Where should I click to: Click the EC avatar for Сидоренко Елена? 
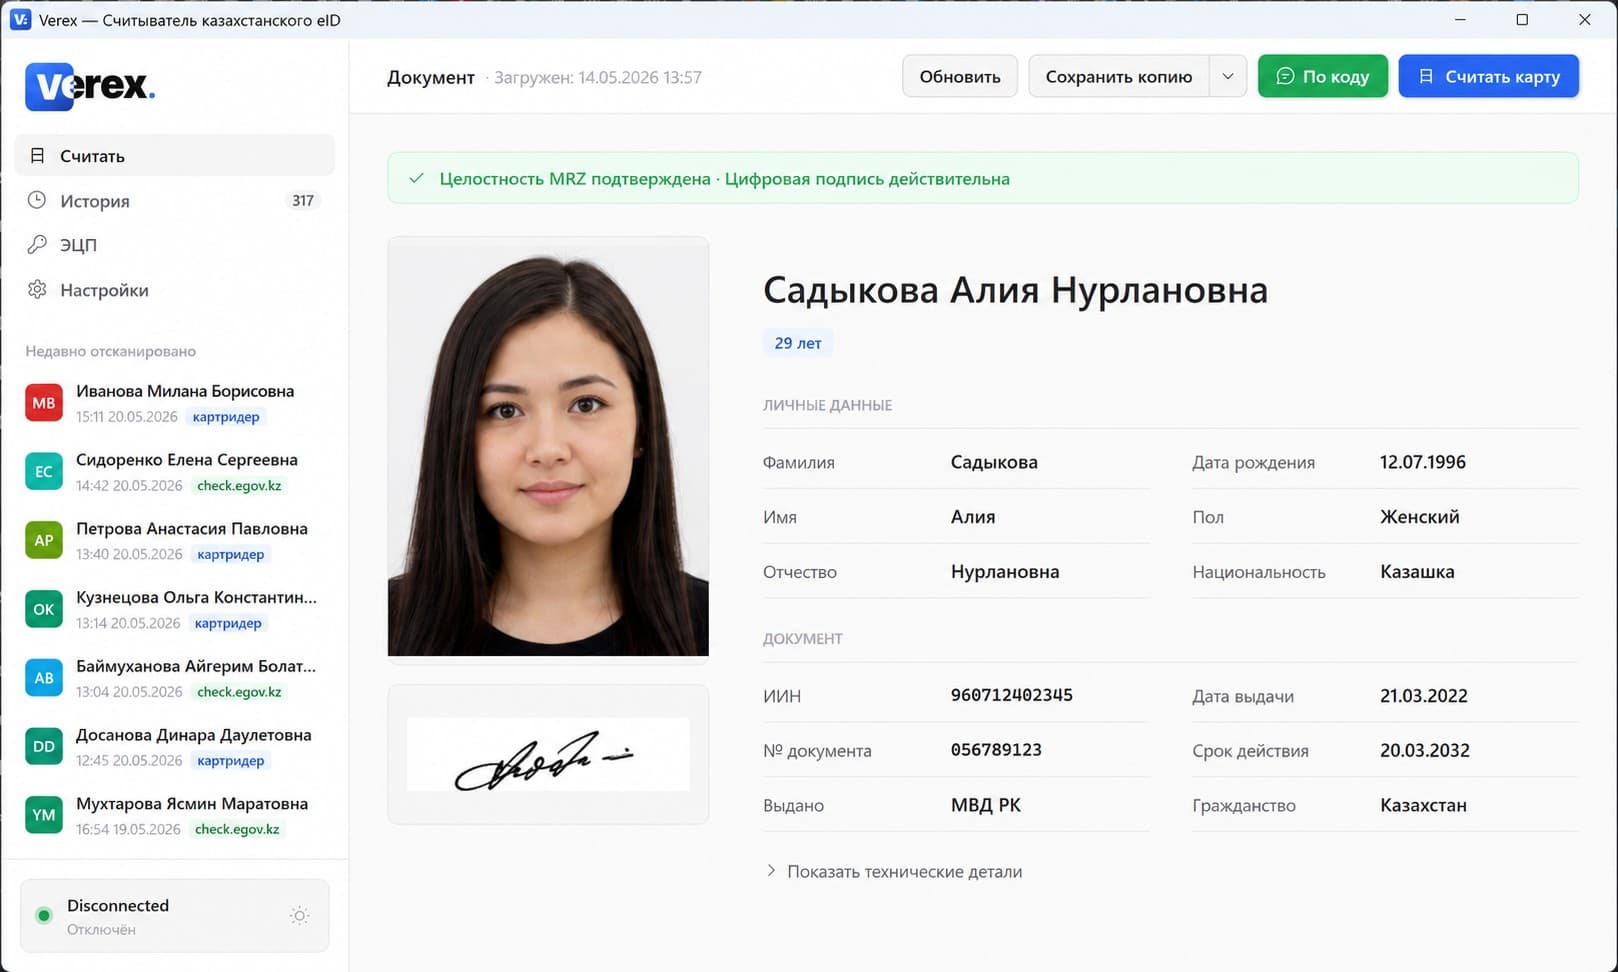[x=44, y=472]
